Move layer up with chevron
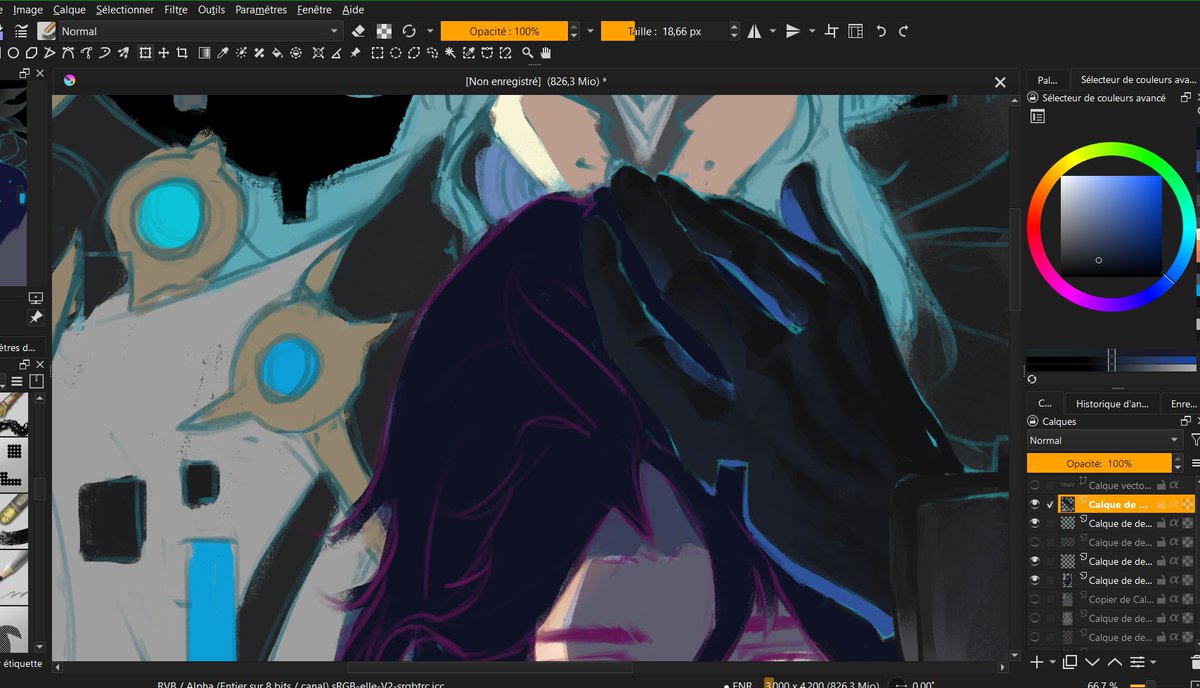1200x688 pixels. tap(1115, 662)
